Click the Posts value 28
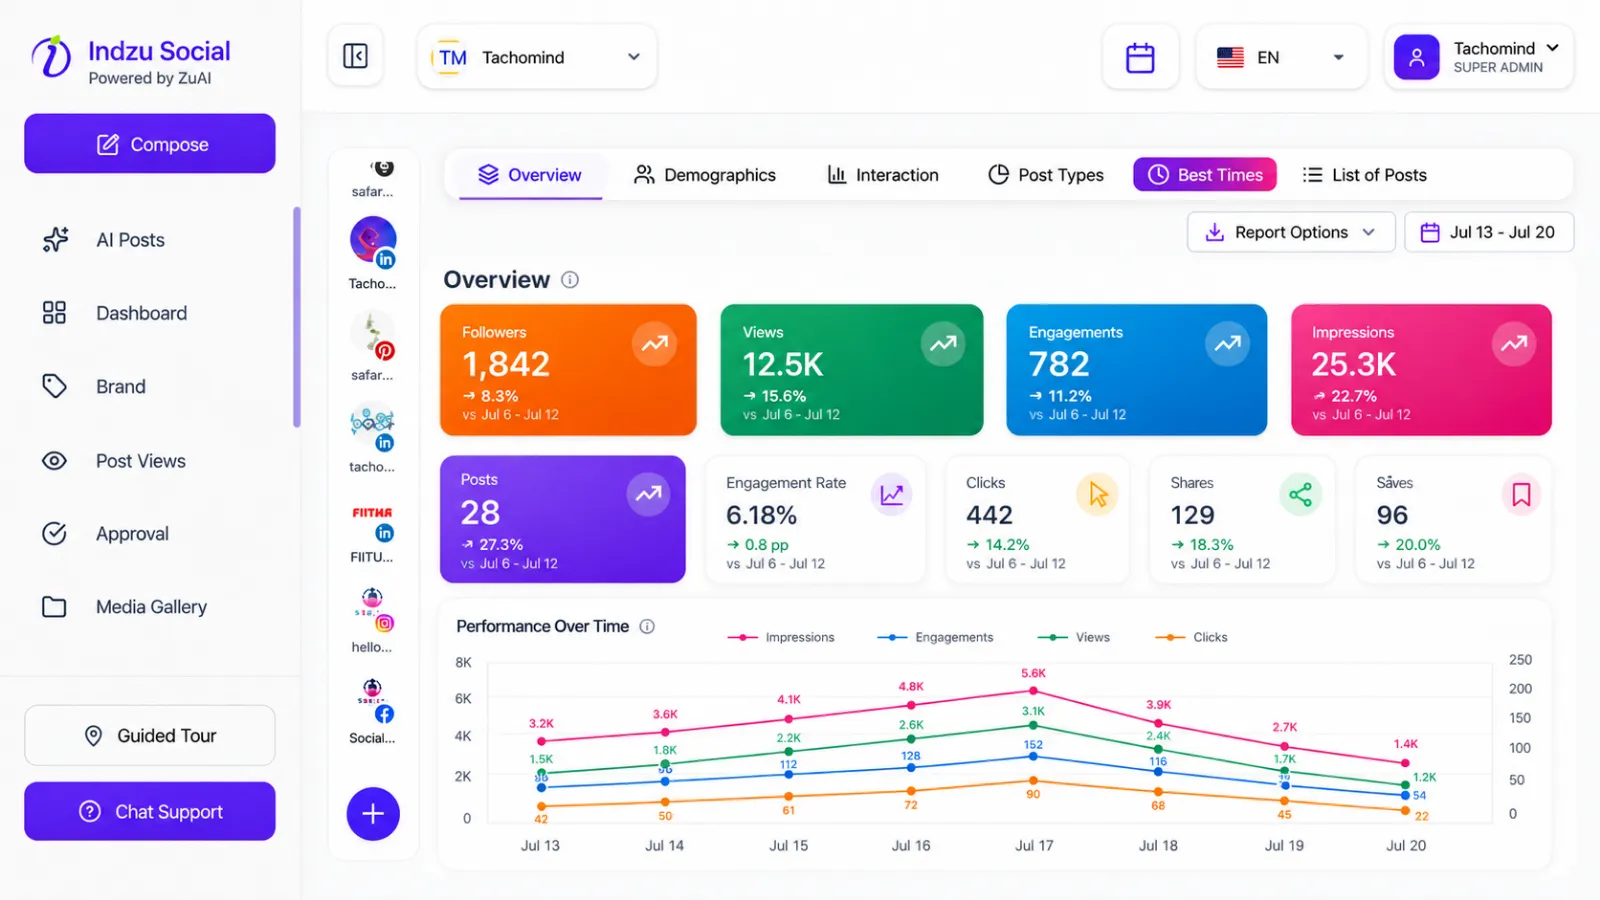 tap(480, 512)
